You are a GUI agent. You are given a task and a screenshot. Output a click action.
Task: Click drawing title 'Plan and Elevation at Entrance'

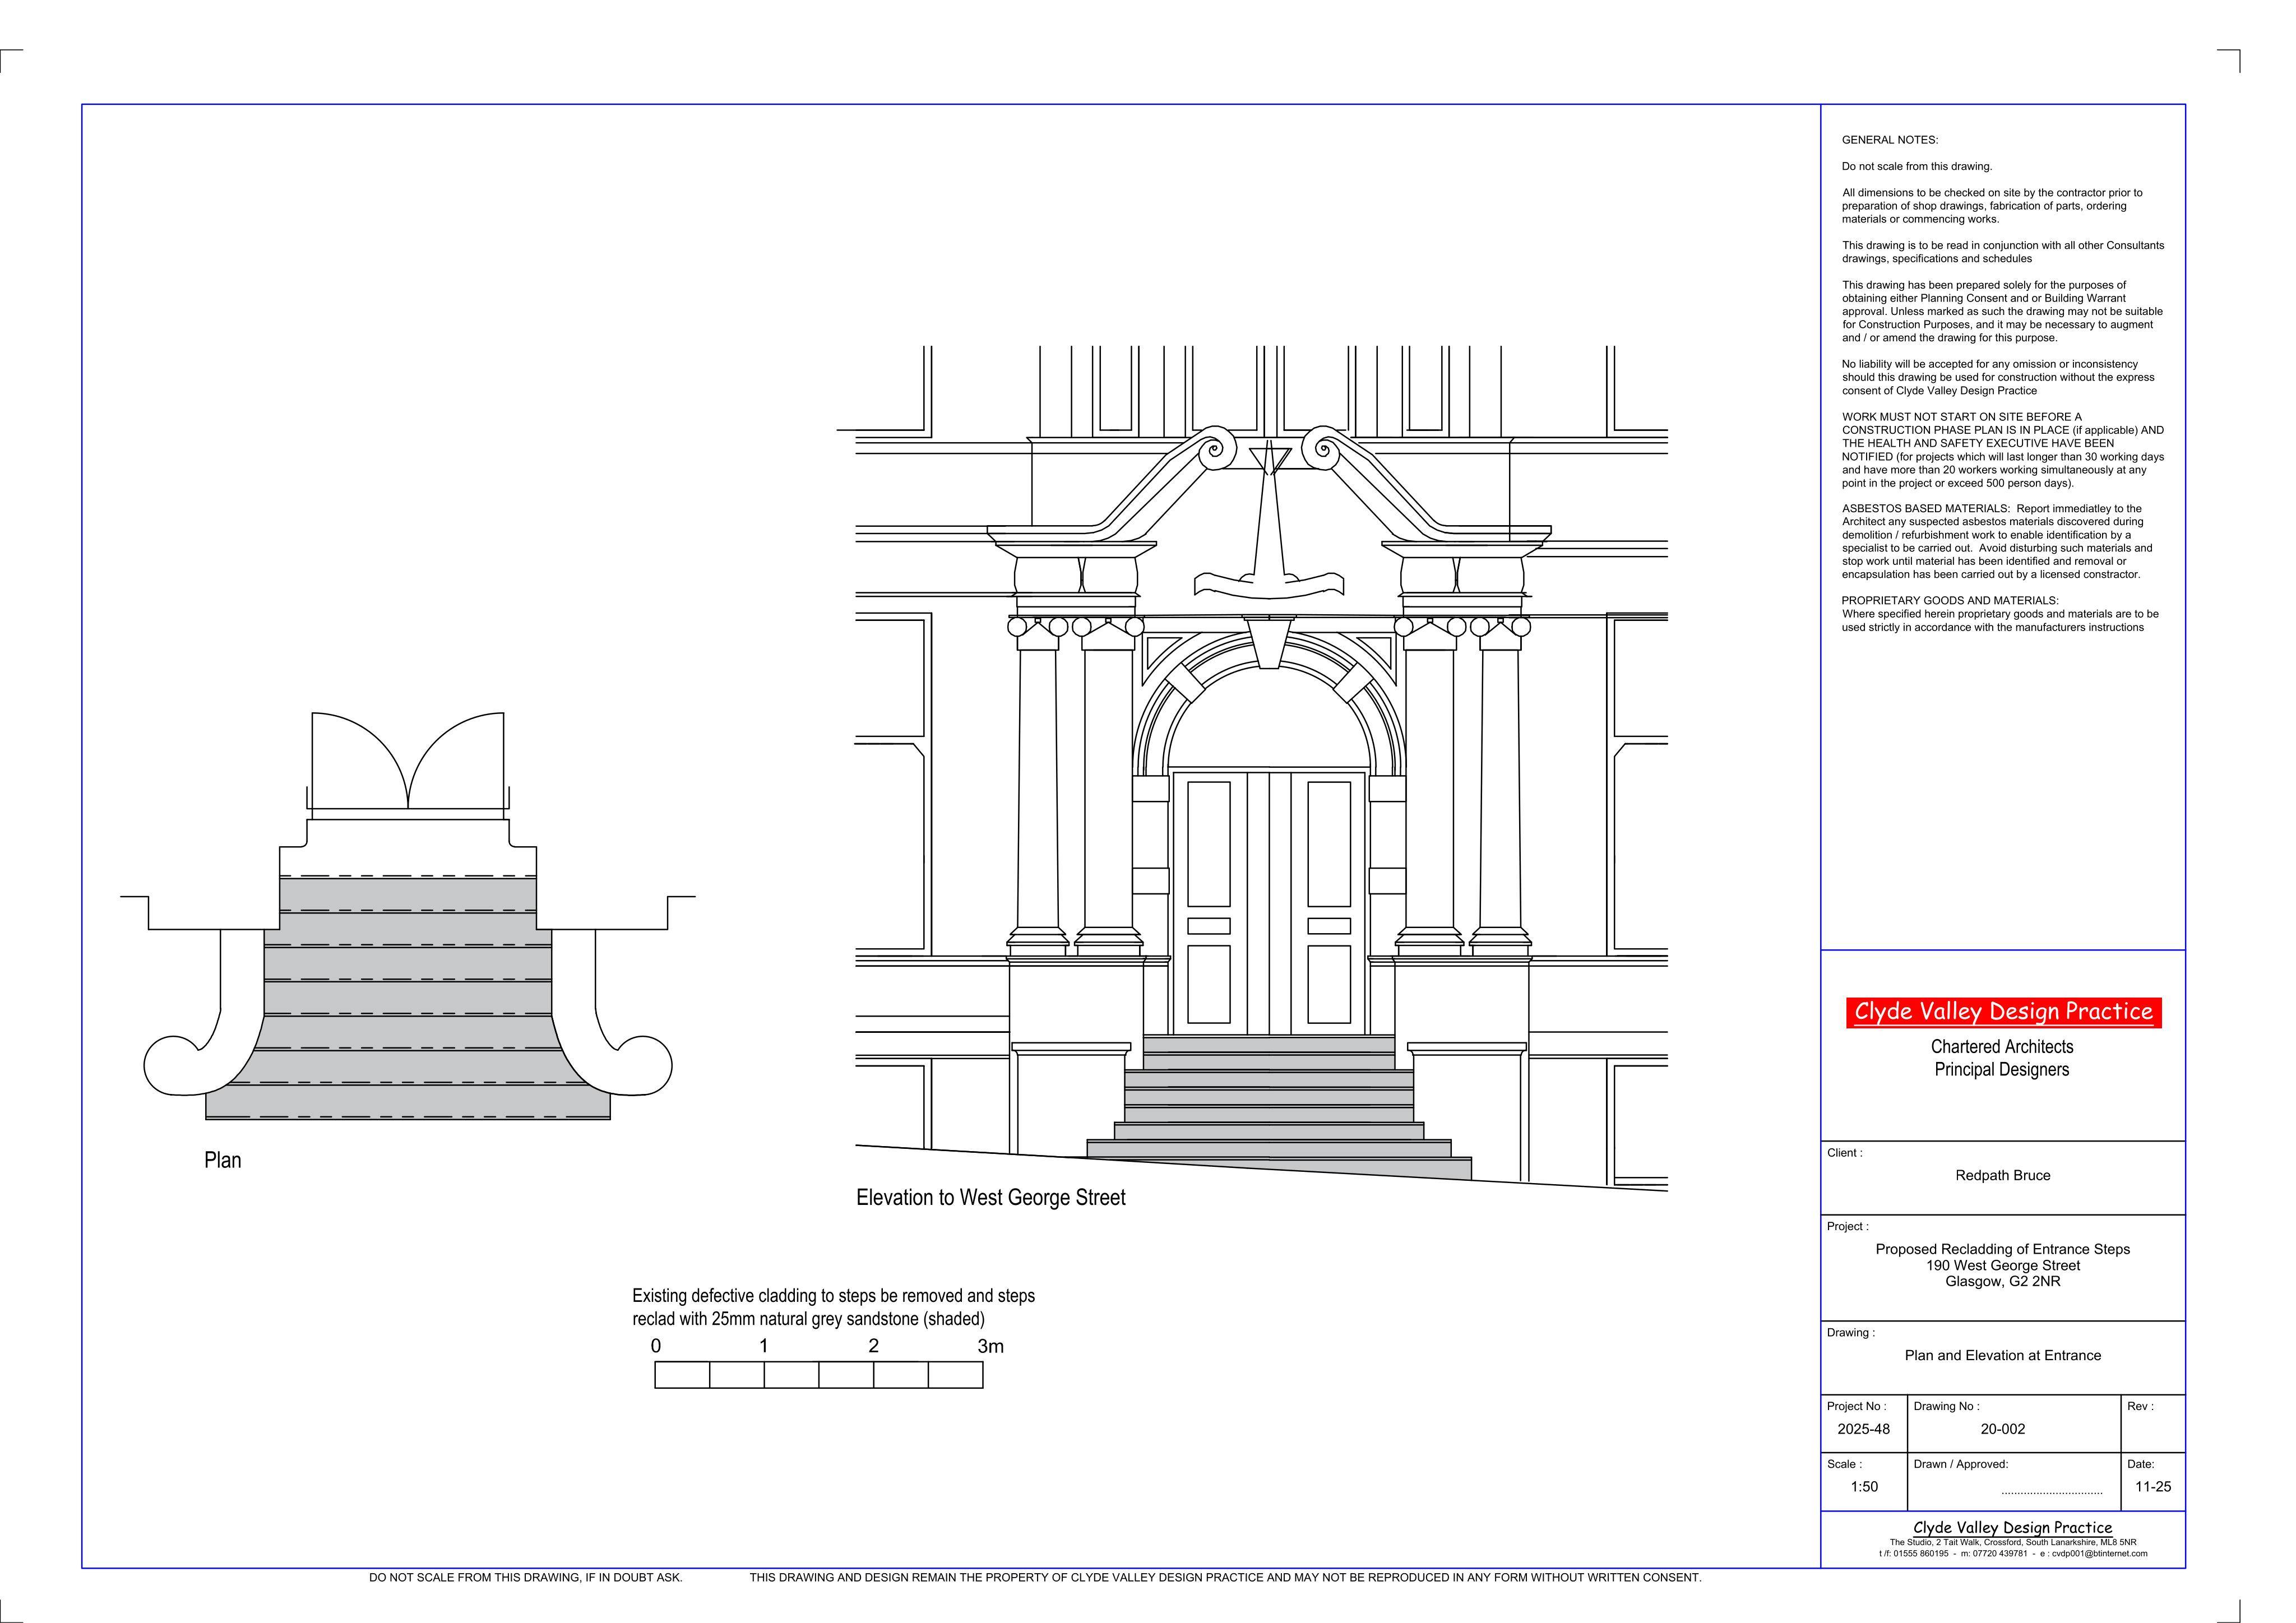2003,1355
